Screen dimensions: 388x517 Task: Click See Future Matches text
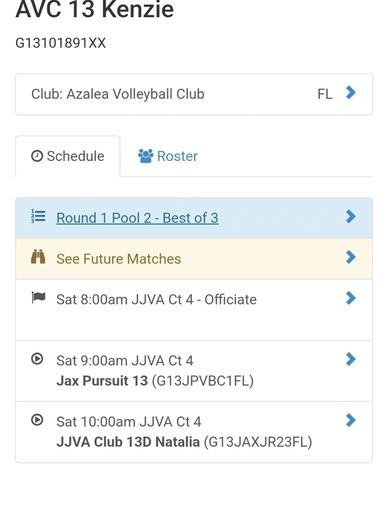click(119, 259)
